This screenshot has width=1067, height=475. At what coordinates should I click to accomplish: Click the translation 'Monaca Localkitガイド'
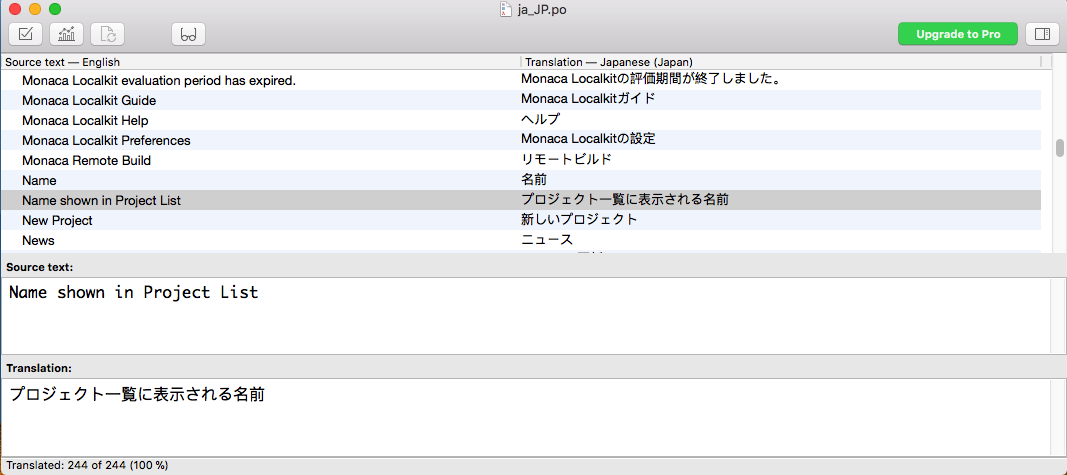589,99
